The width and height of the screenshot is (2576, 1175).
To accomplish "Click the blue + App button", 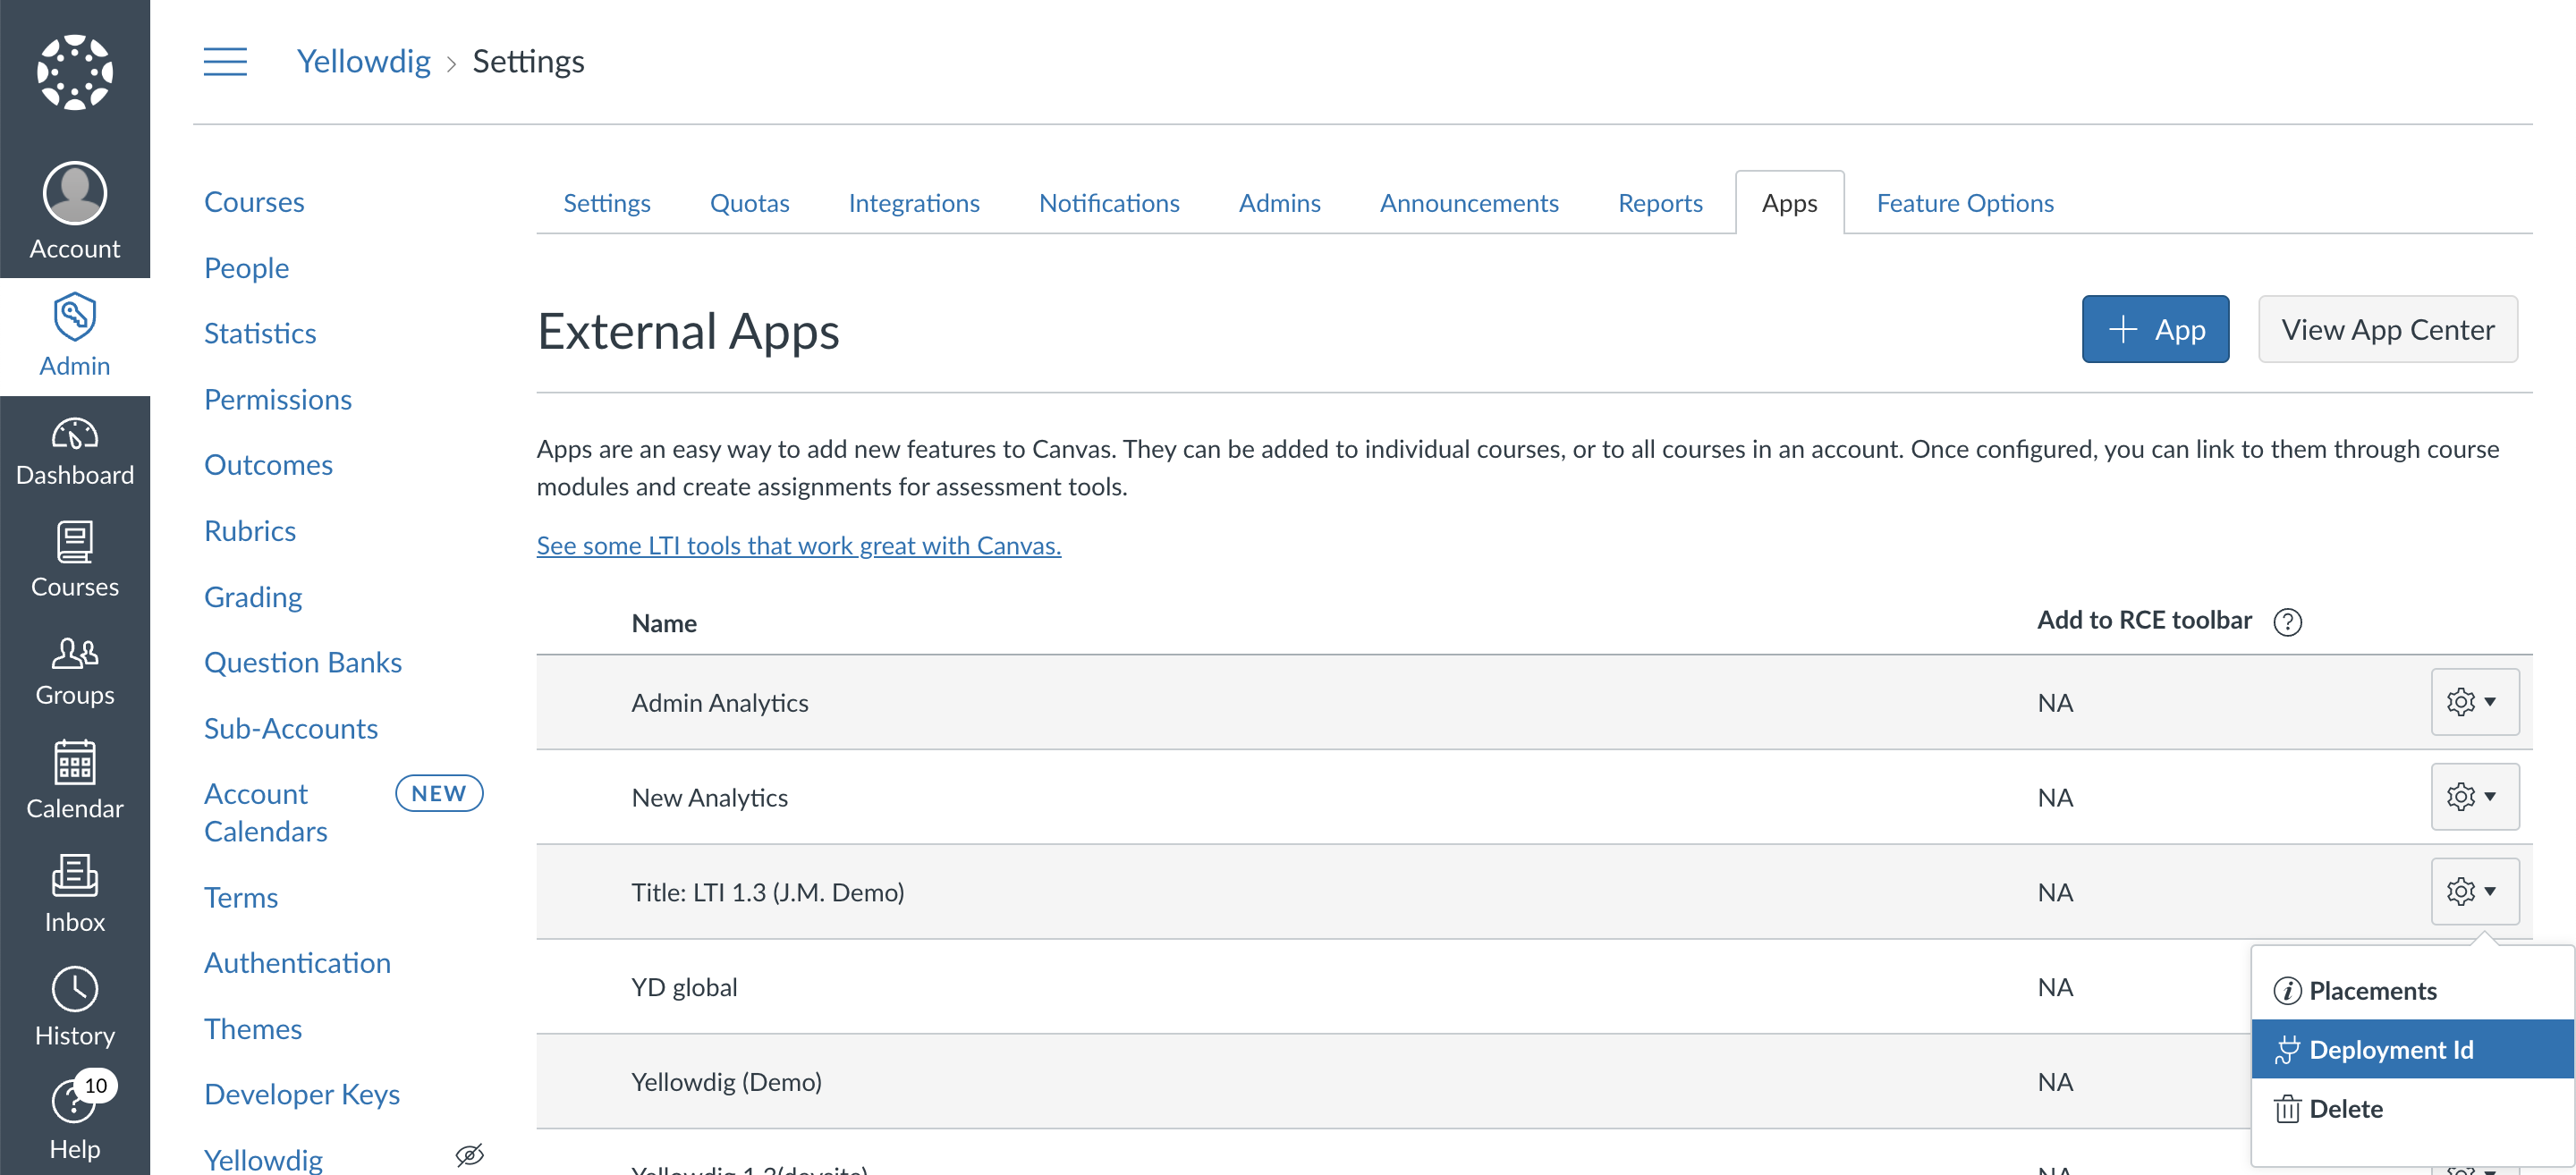I will coord(2155,329).
